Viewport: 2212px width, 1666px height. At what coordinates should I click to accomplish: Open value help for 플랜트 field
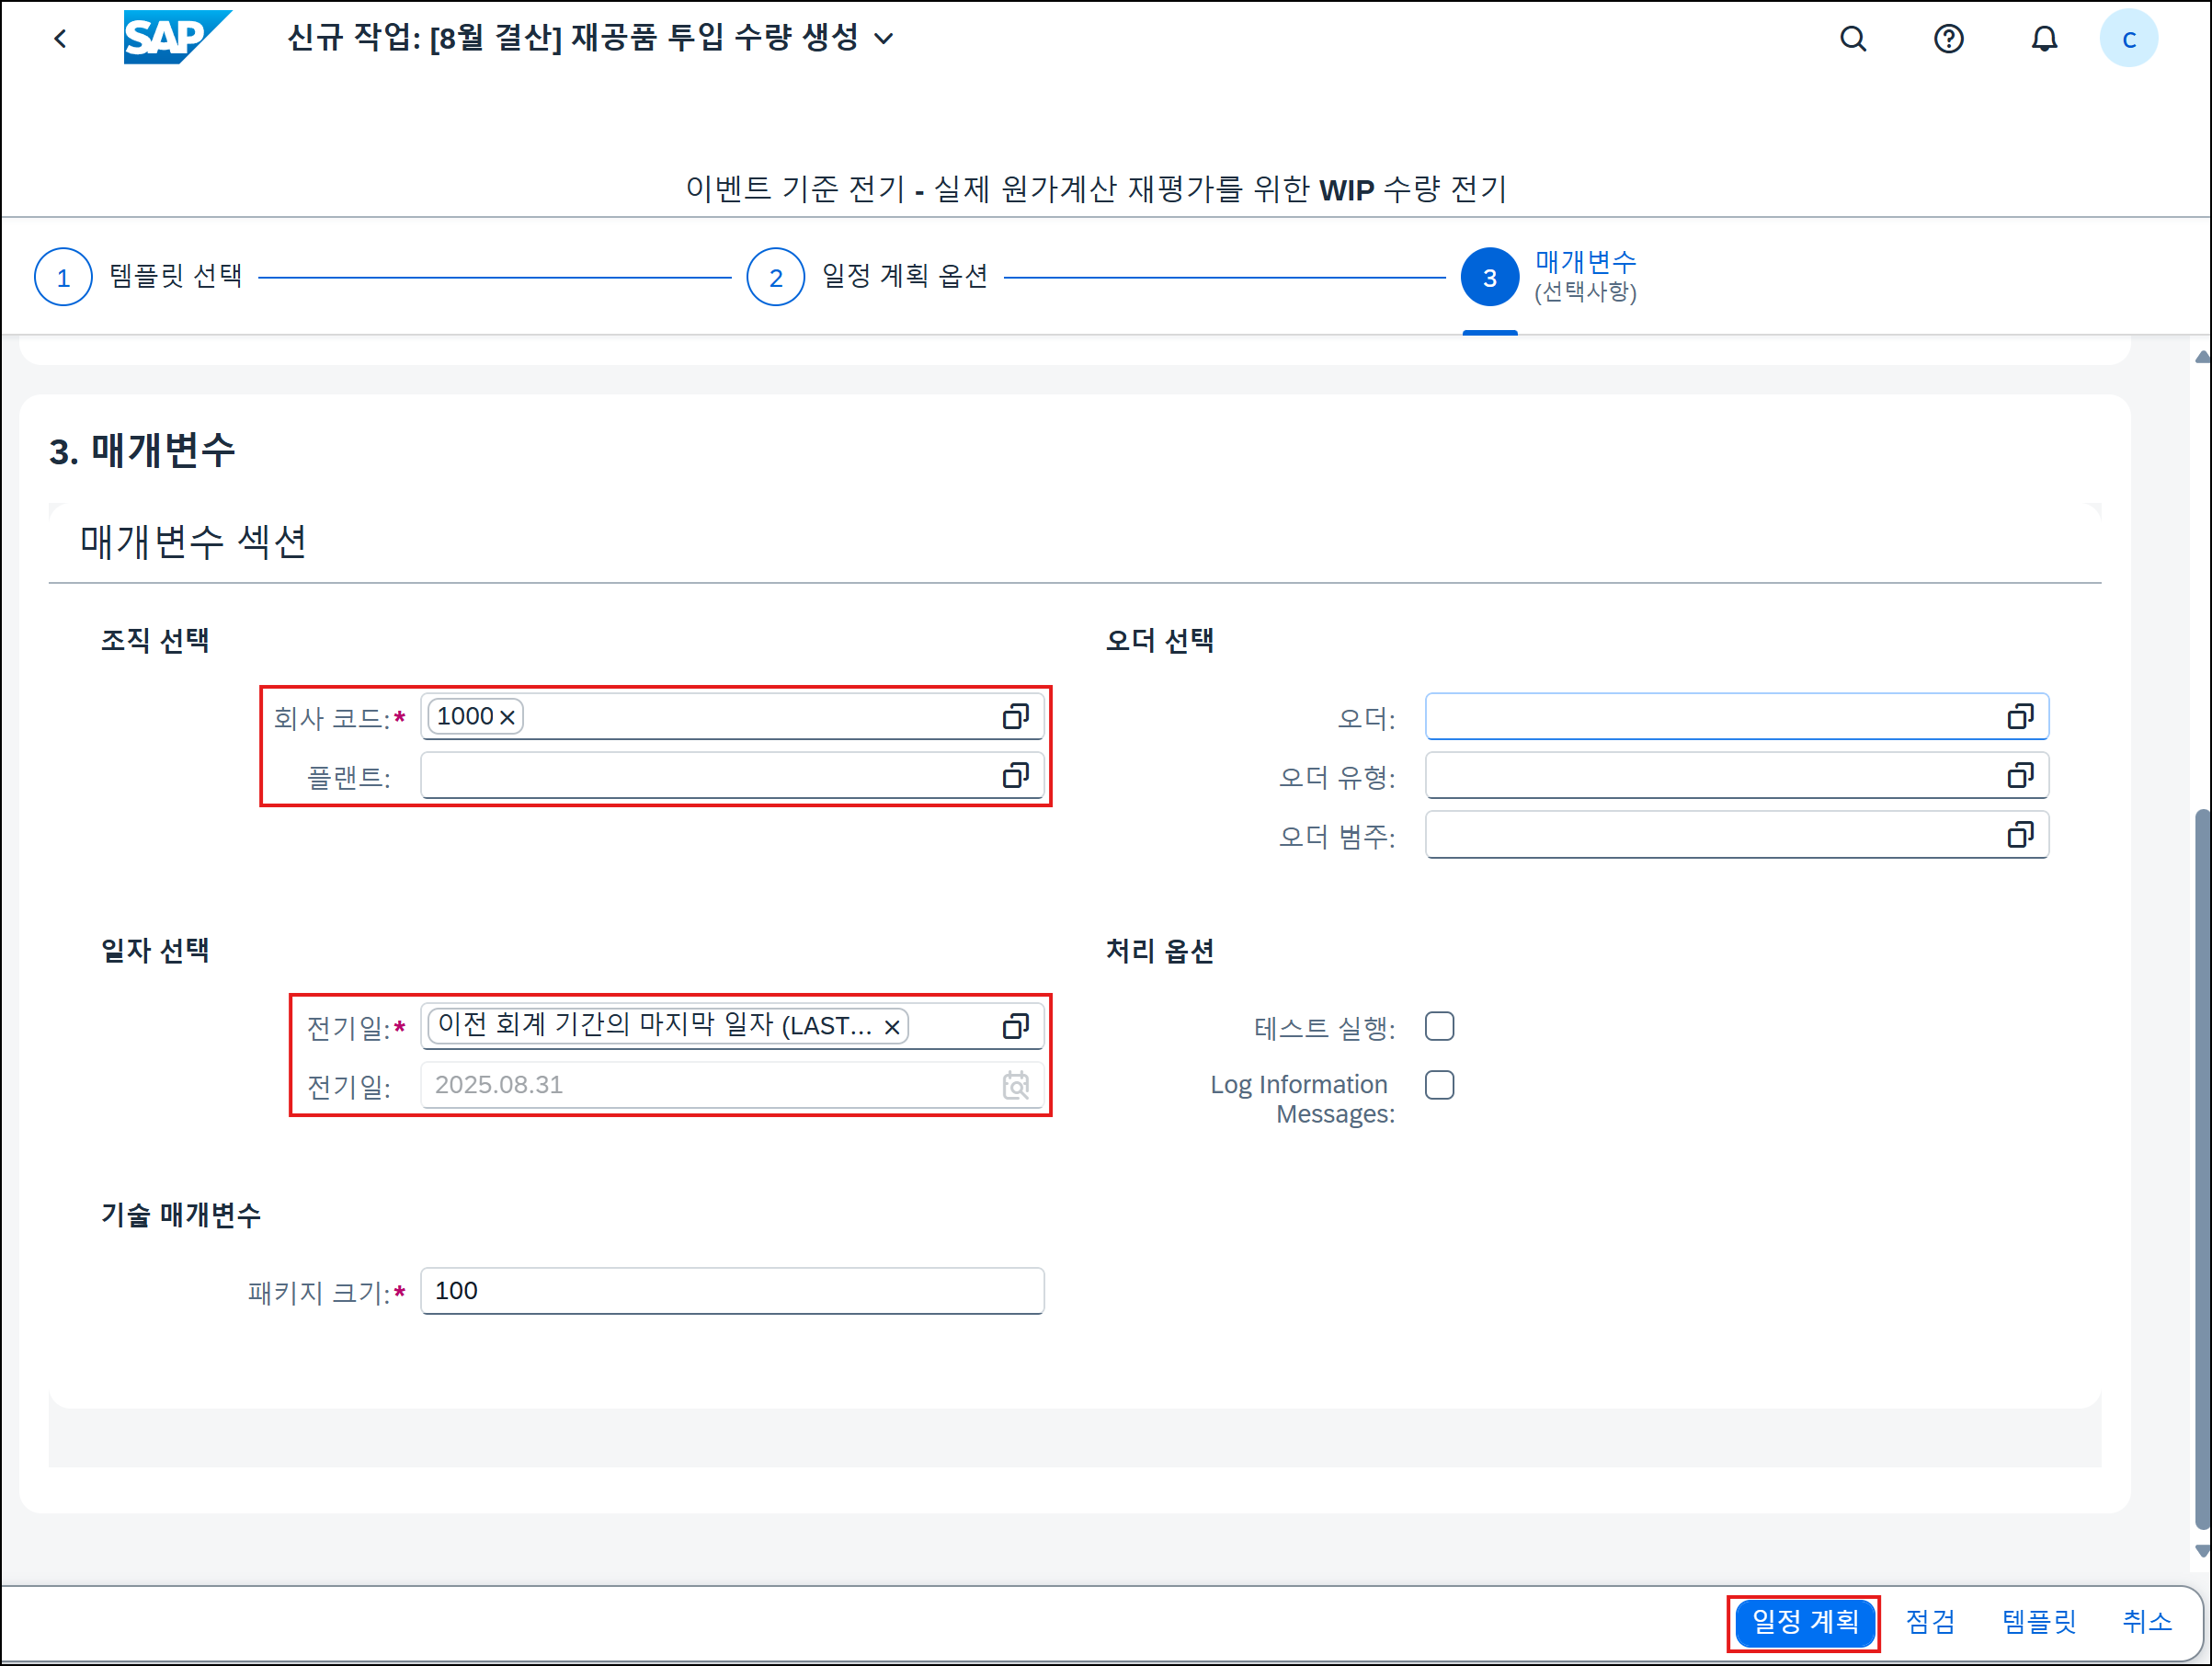(x=1015, y=776)
